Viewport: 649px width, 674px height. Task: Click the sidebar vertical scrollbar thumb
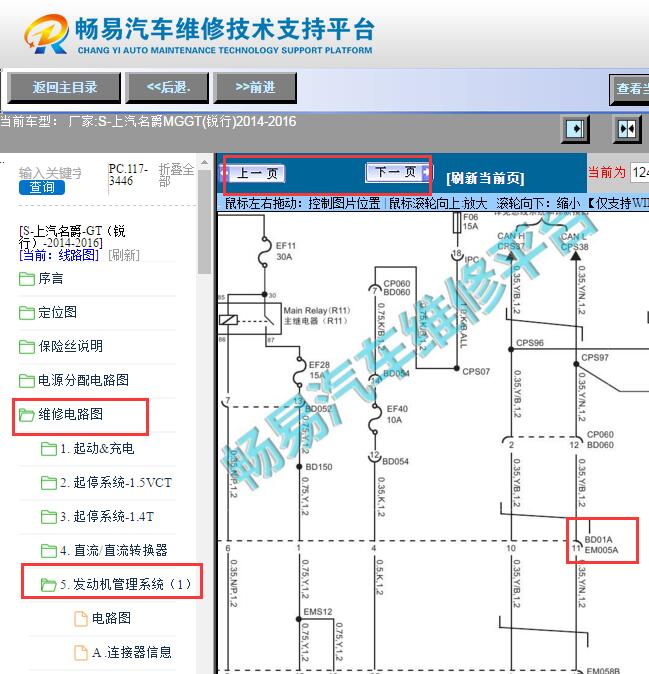tap(205, 222)
